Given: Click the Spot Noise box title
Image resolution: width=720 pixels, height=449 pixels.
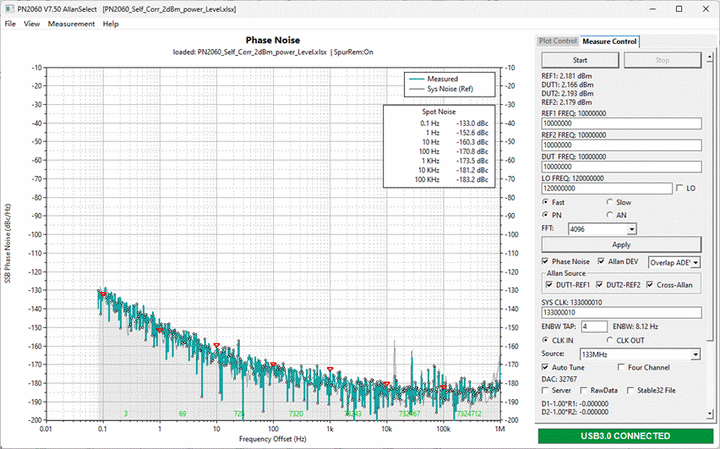Looking at the screenshot, I should click(439, 112).
